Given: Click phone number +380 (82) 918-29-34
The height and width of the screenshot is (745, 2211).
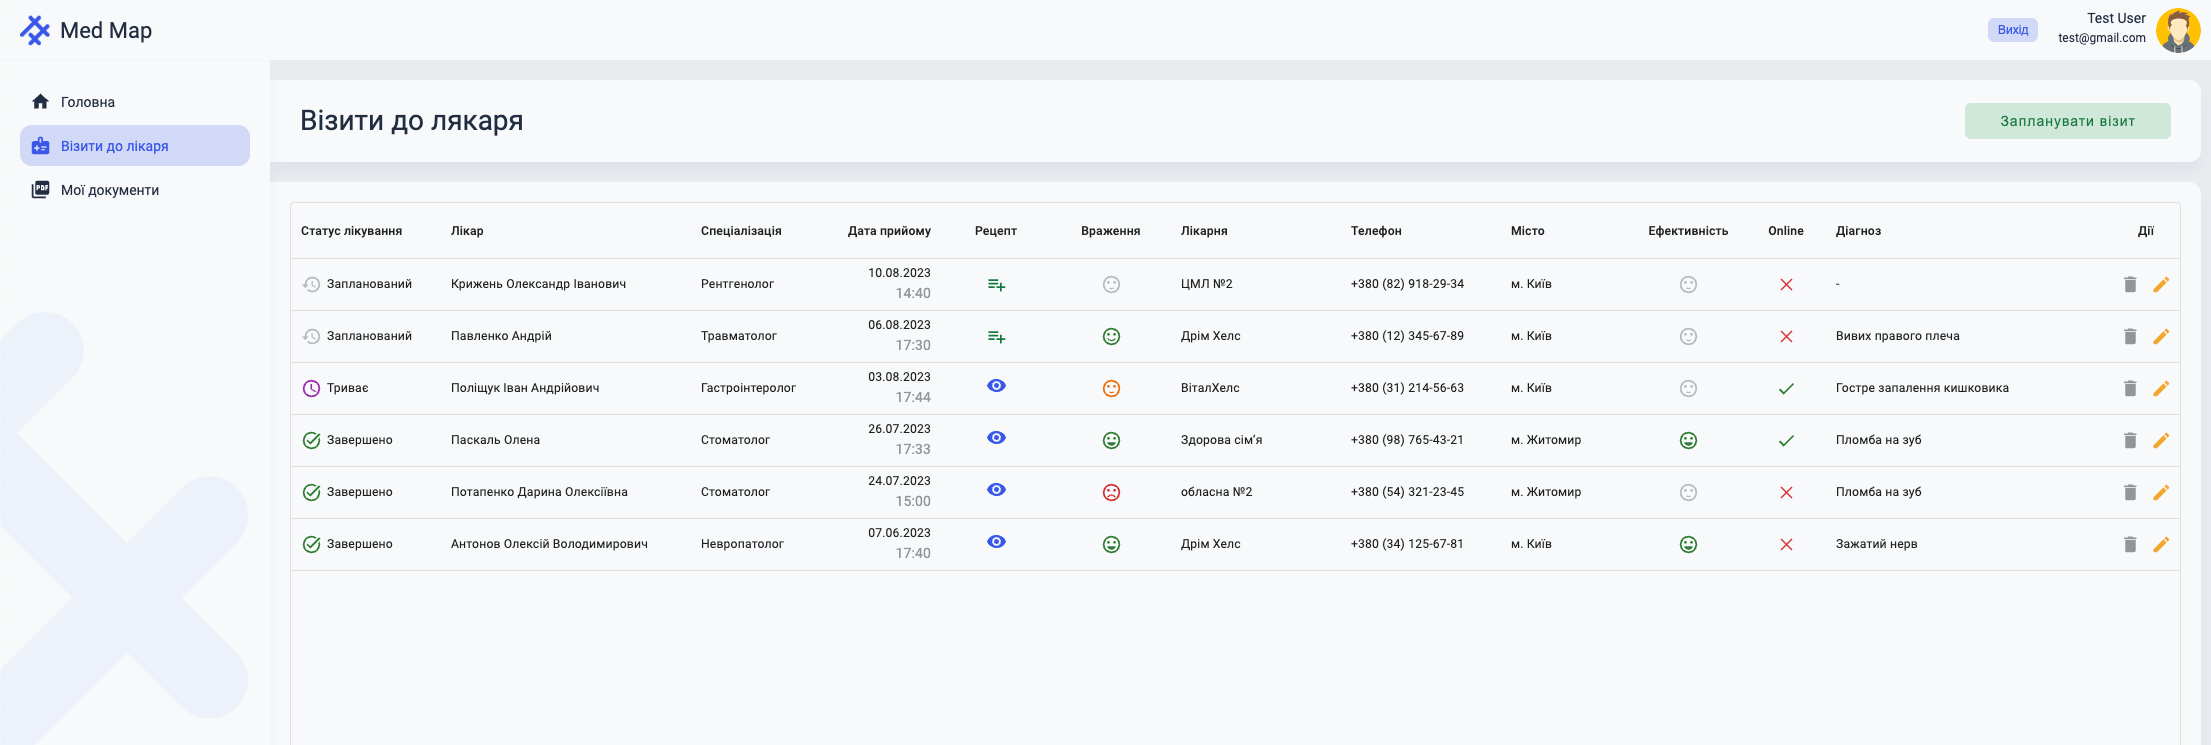Looking at the screenshot, I should pyautogui.click(x=1407, y=284).
